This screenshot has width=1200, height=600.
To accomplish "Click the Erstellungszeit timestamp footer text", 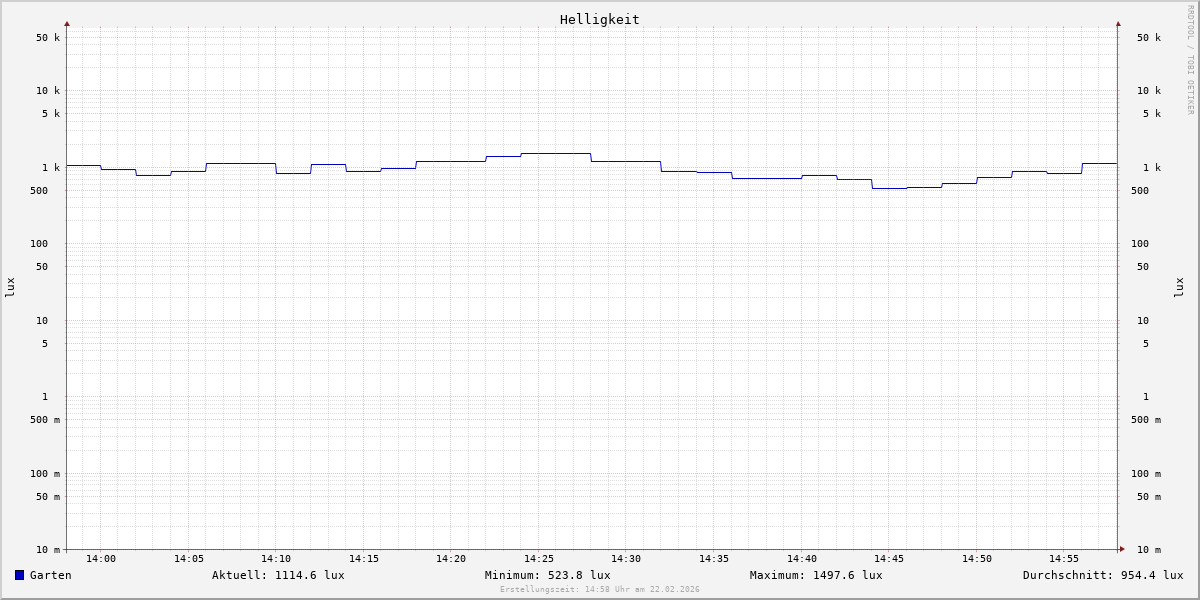I will tap(600, 590).
